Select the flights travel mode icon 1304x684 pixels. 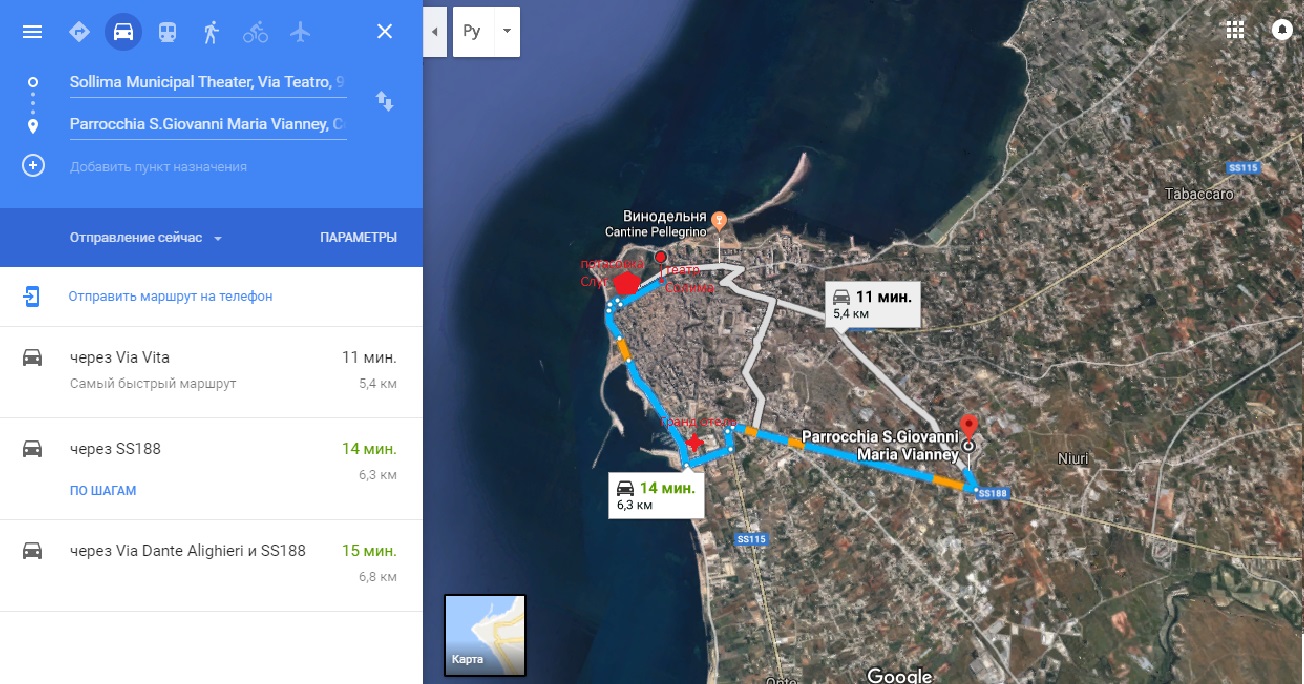[x=299, y=31]
